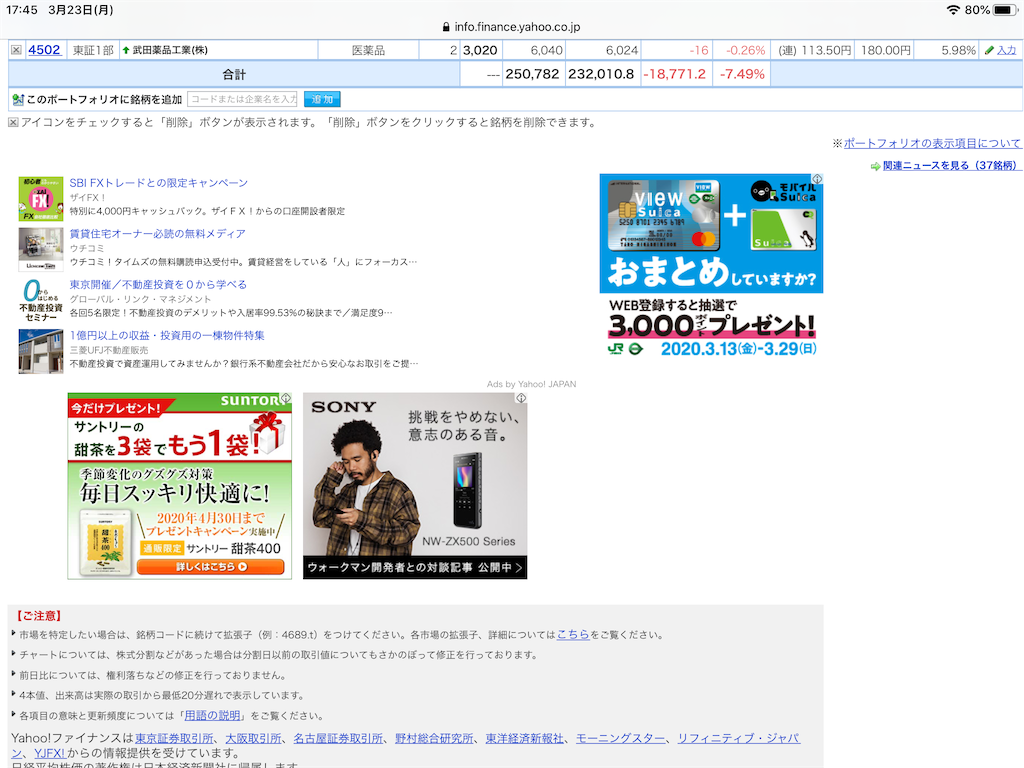
Task: Open 野村総合研究所 link
Action: pyautogui.click(x=434, y=738)
